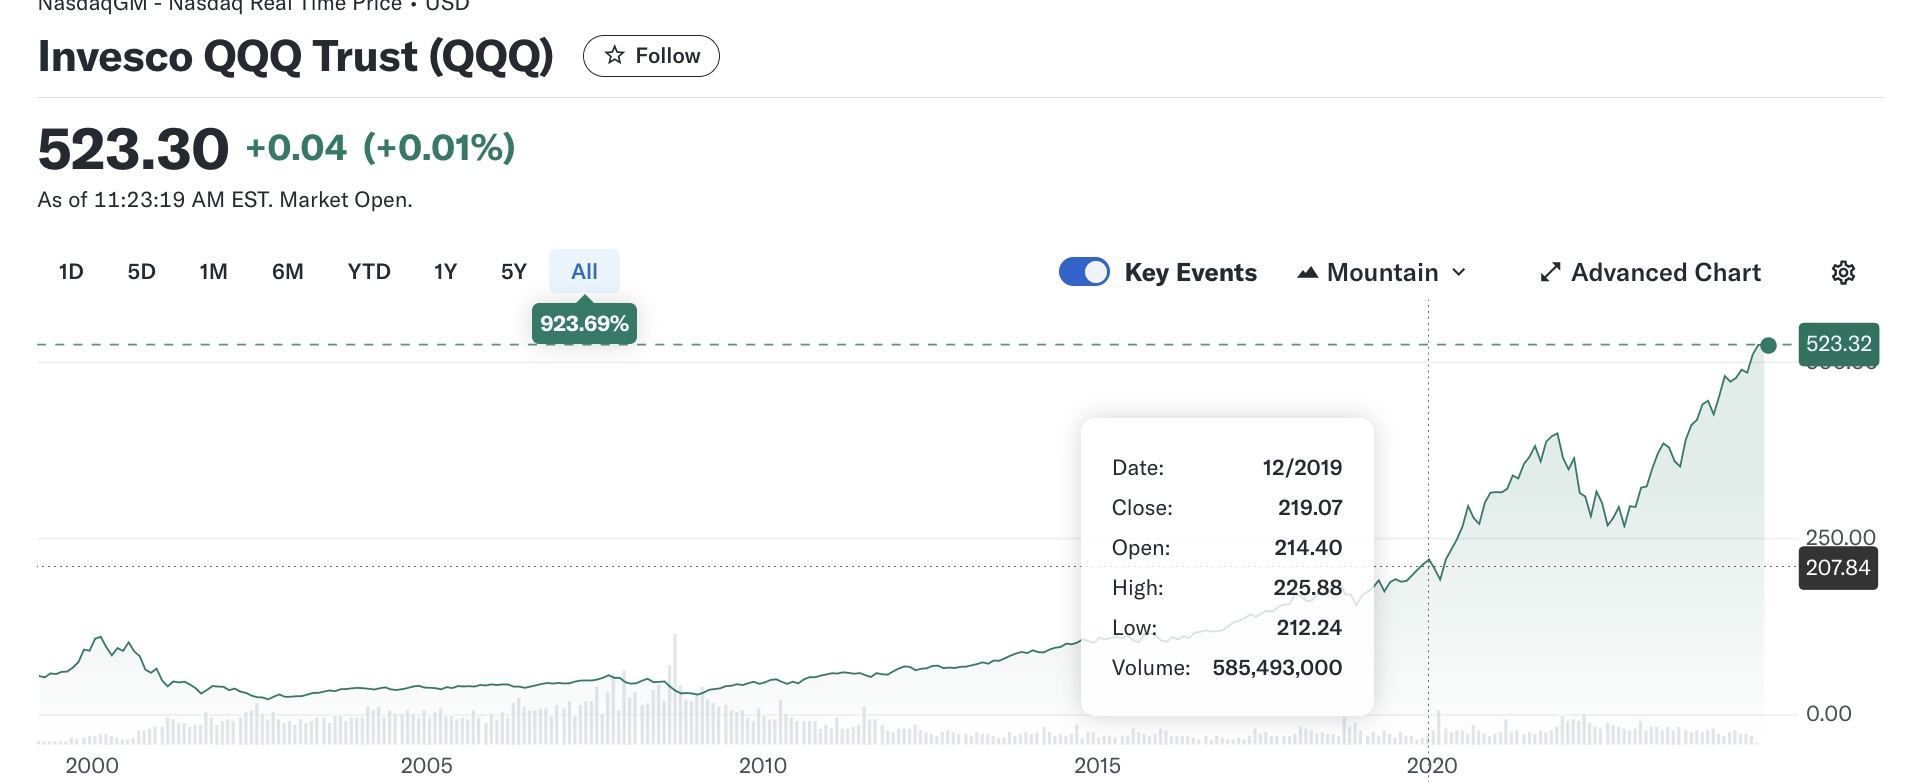The width and height of the screenshot is (1926, 782).
Task: Click the Invesco QQQ Trust (QQQ) title
Action: click(x=296, y=56)
